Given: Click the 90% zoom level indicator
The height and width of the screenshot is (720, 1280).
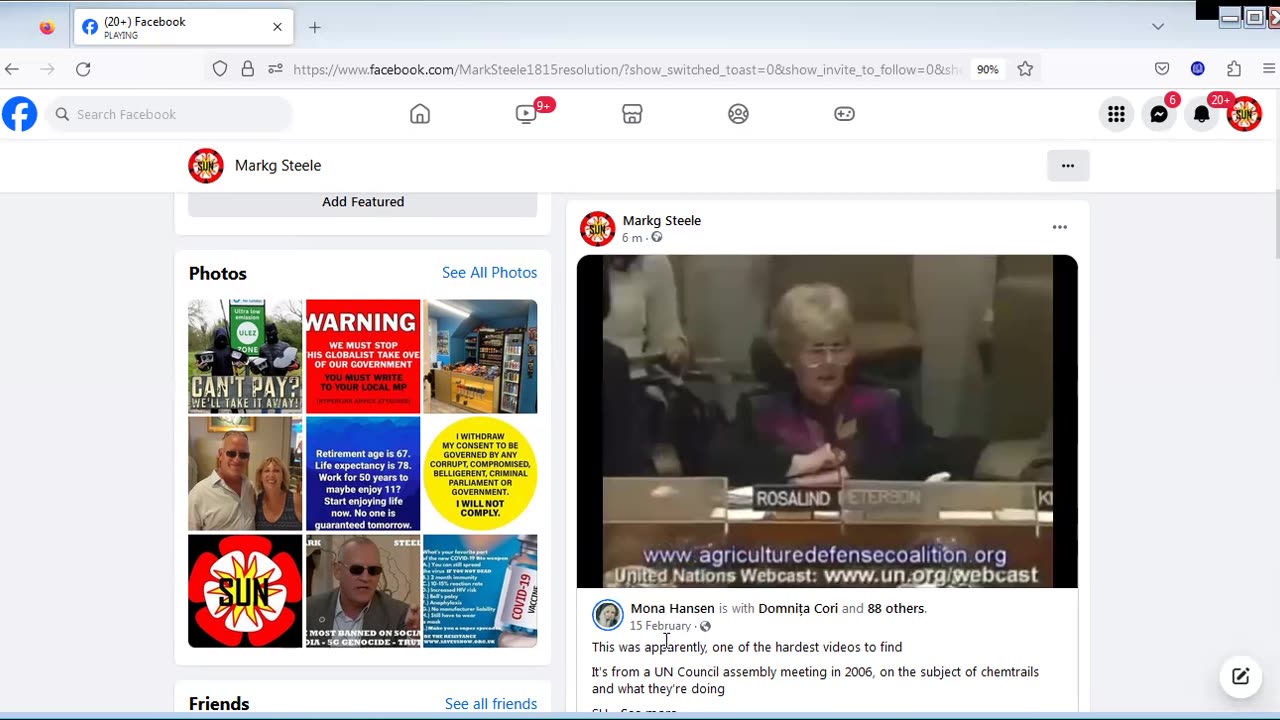Looking at the screenshot, I should [988, 70].
